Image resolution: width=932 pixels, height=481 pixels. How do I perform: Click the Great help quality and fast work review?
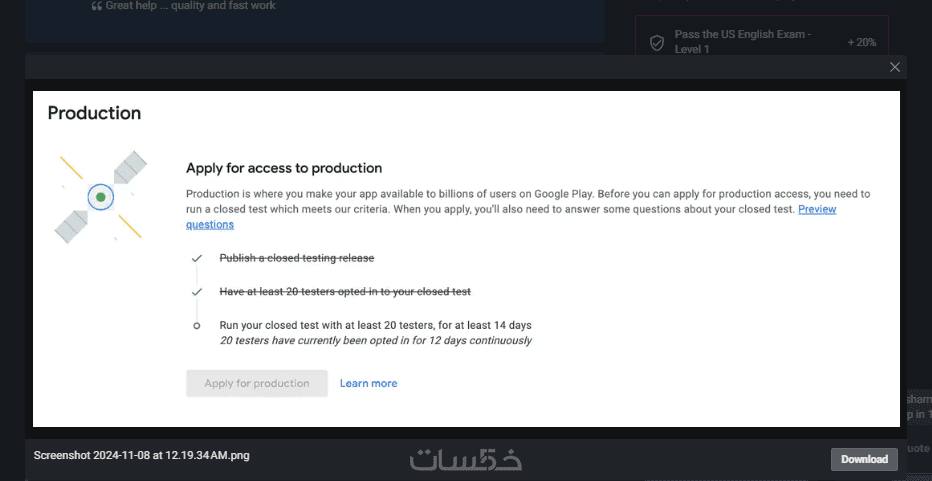pyautogui.click(x=190, y=6)
